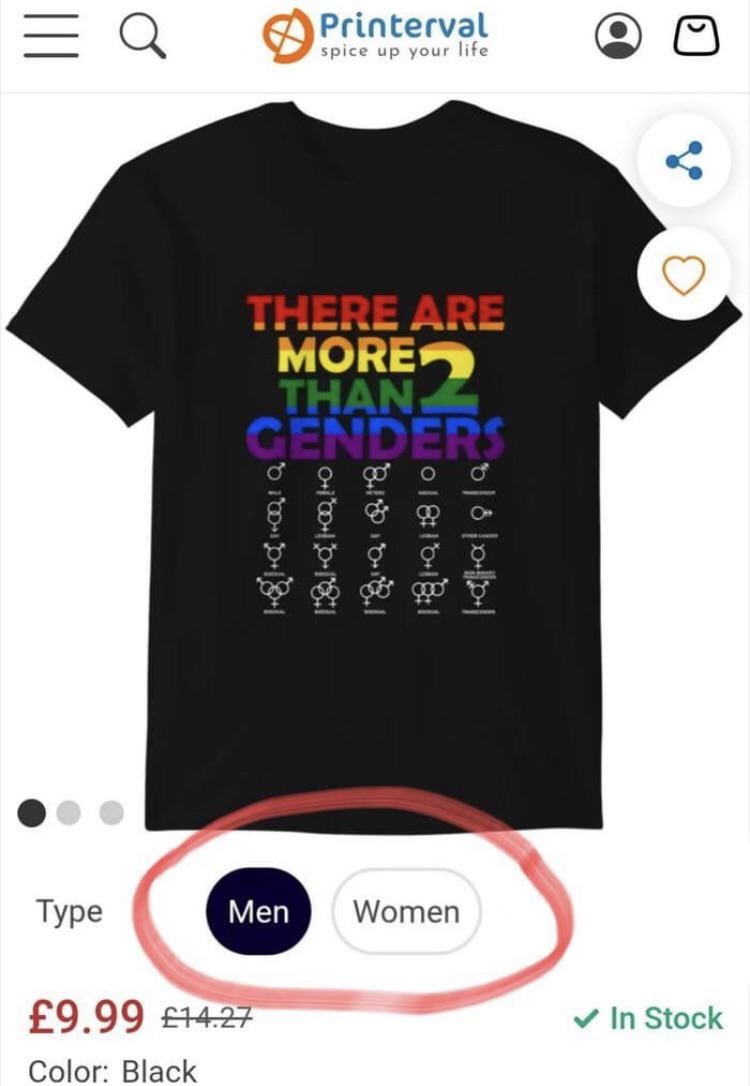Open the hamburger navigation menu
Screen dimensions: 750x1086
(x=51, y=36)
